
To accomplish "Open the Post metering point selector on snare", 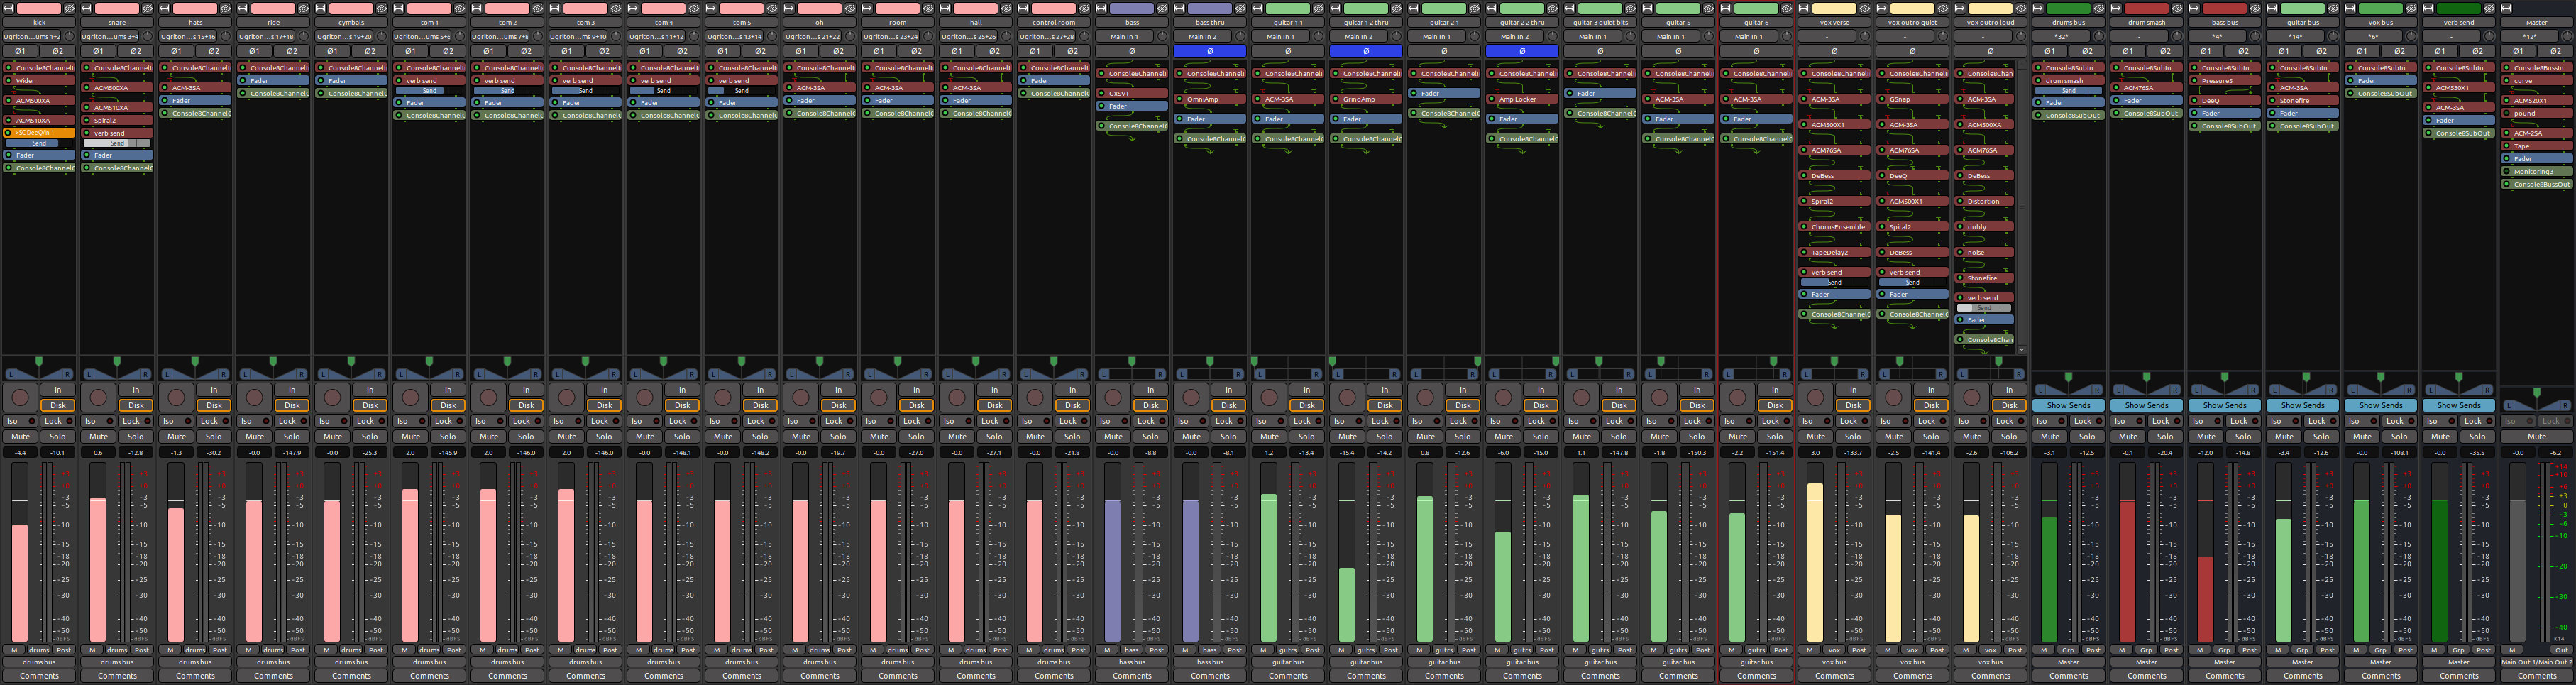I will (x=142, y=650).
